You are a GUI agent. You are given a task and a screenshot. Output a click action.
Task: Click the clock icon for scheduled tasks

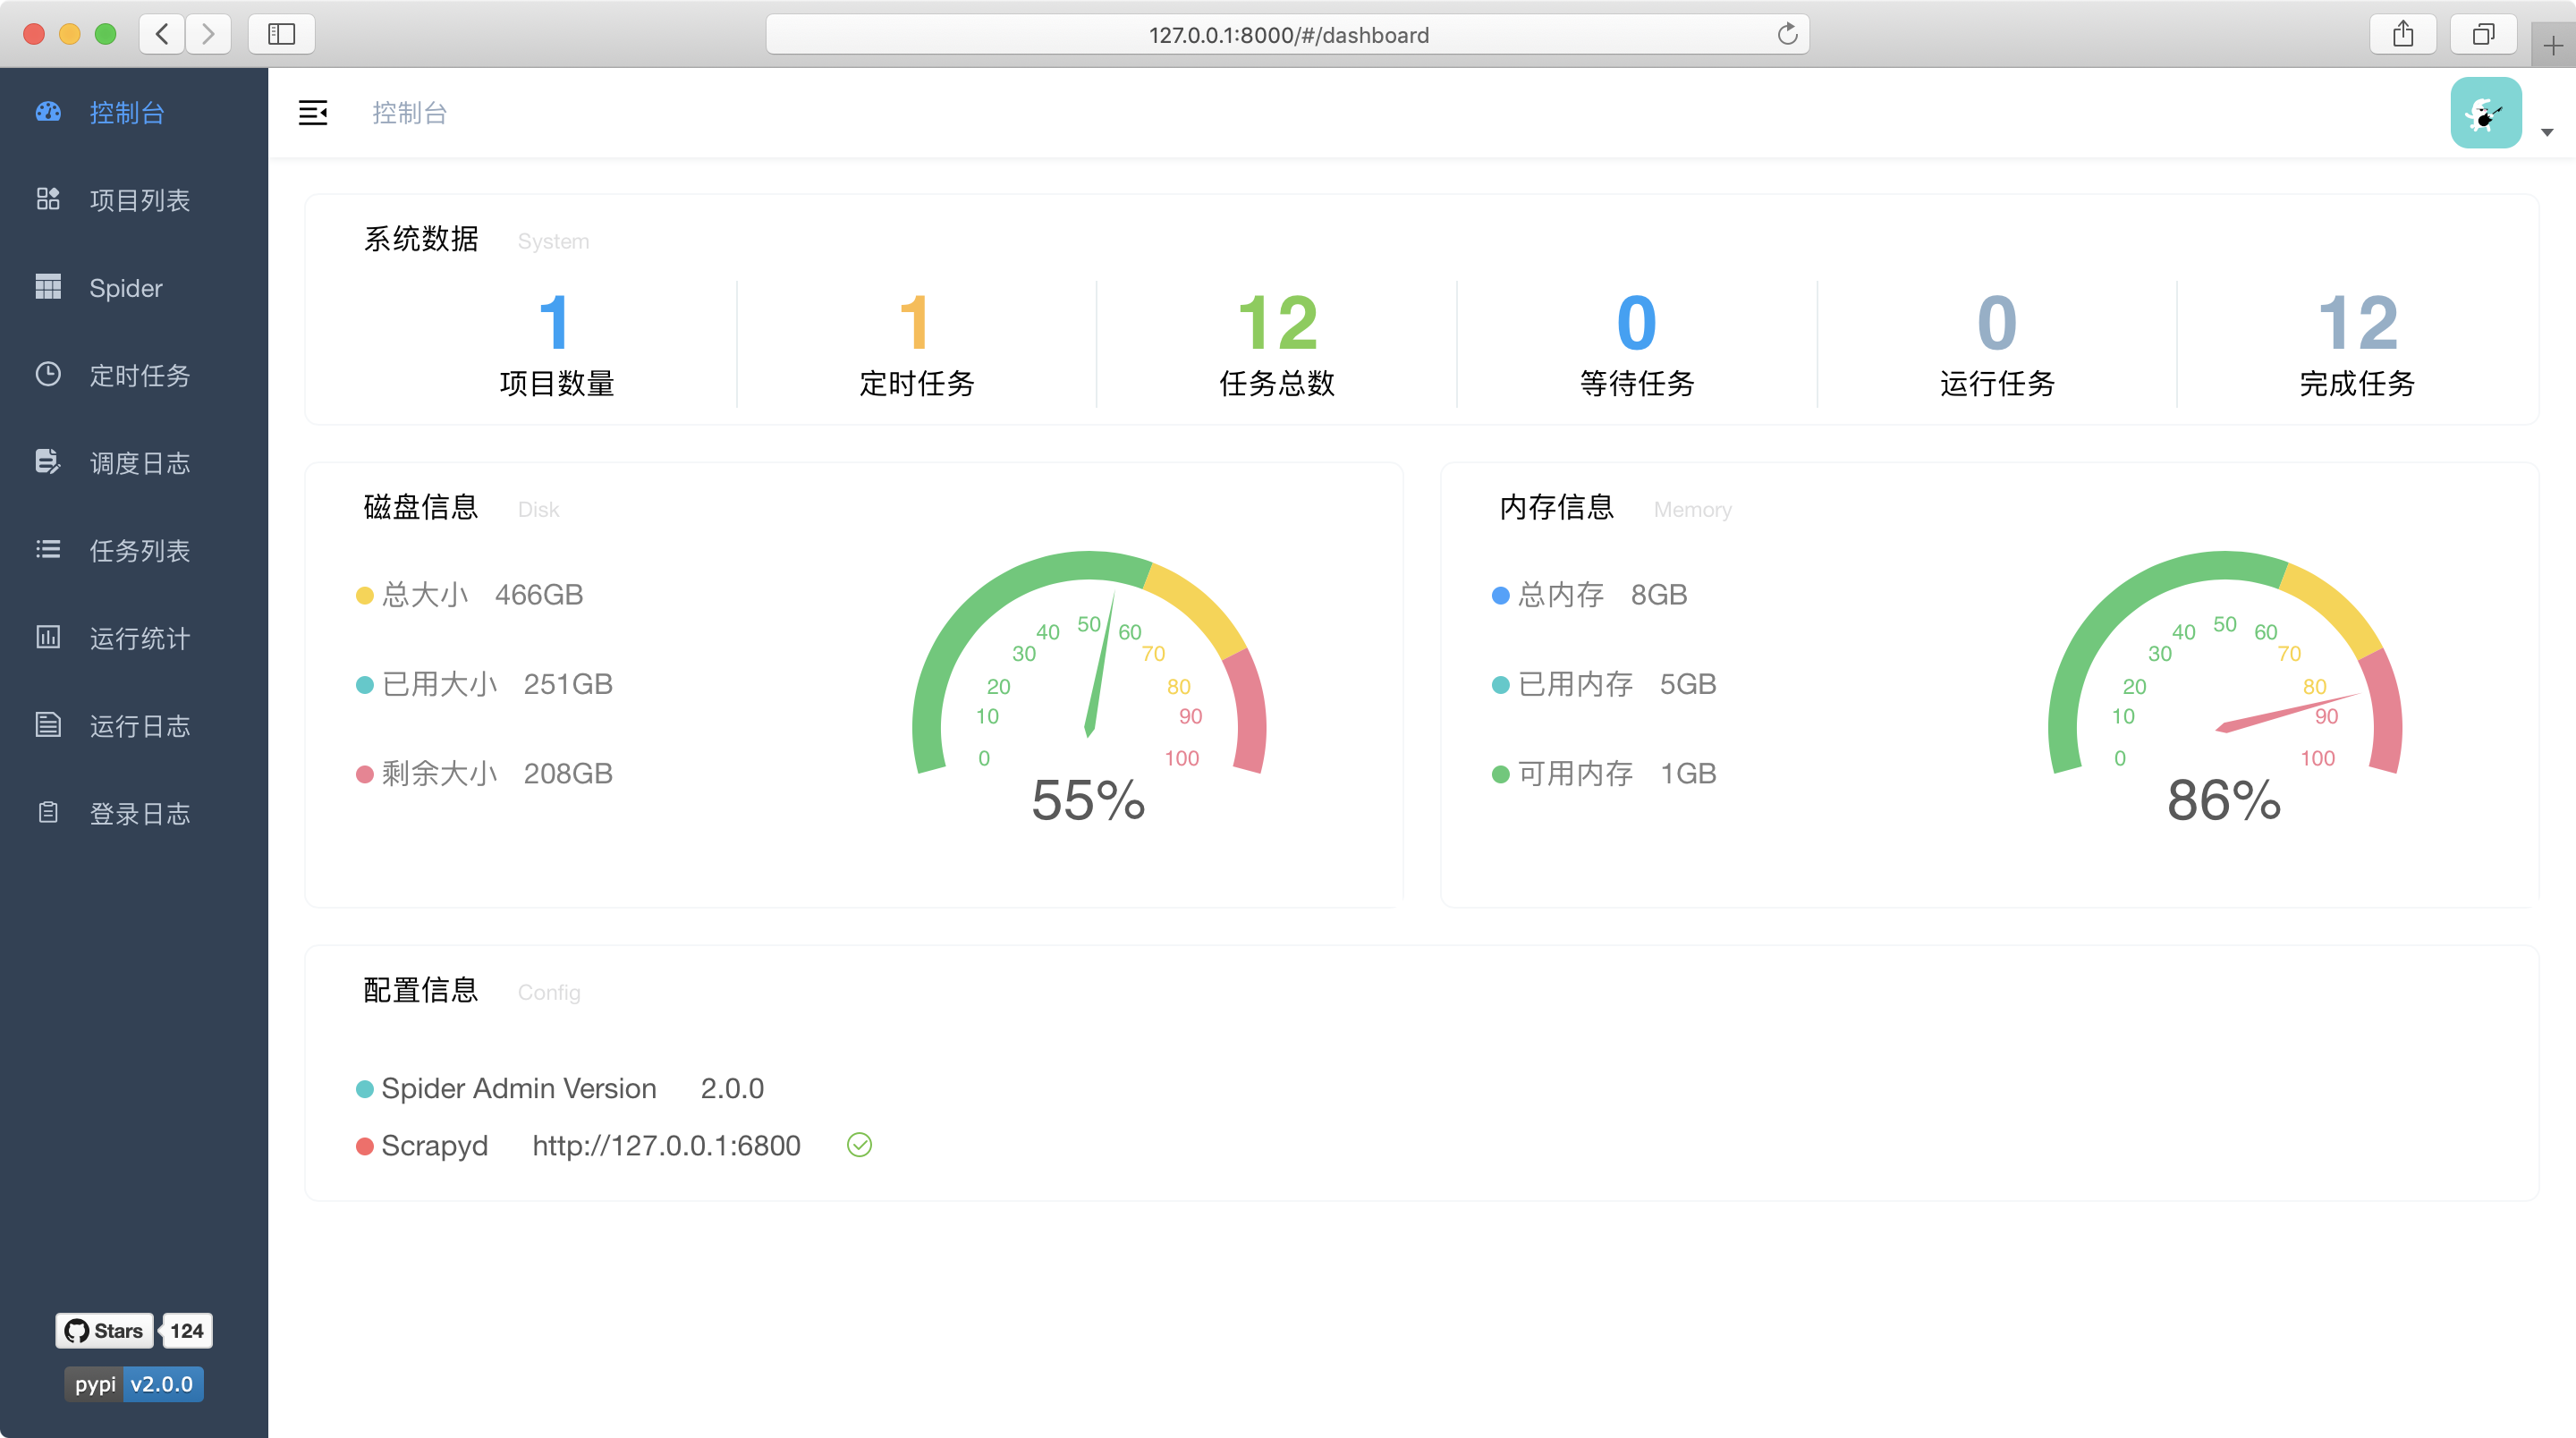48,374
